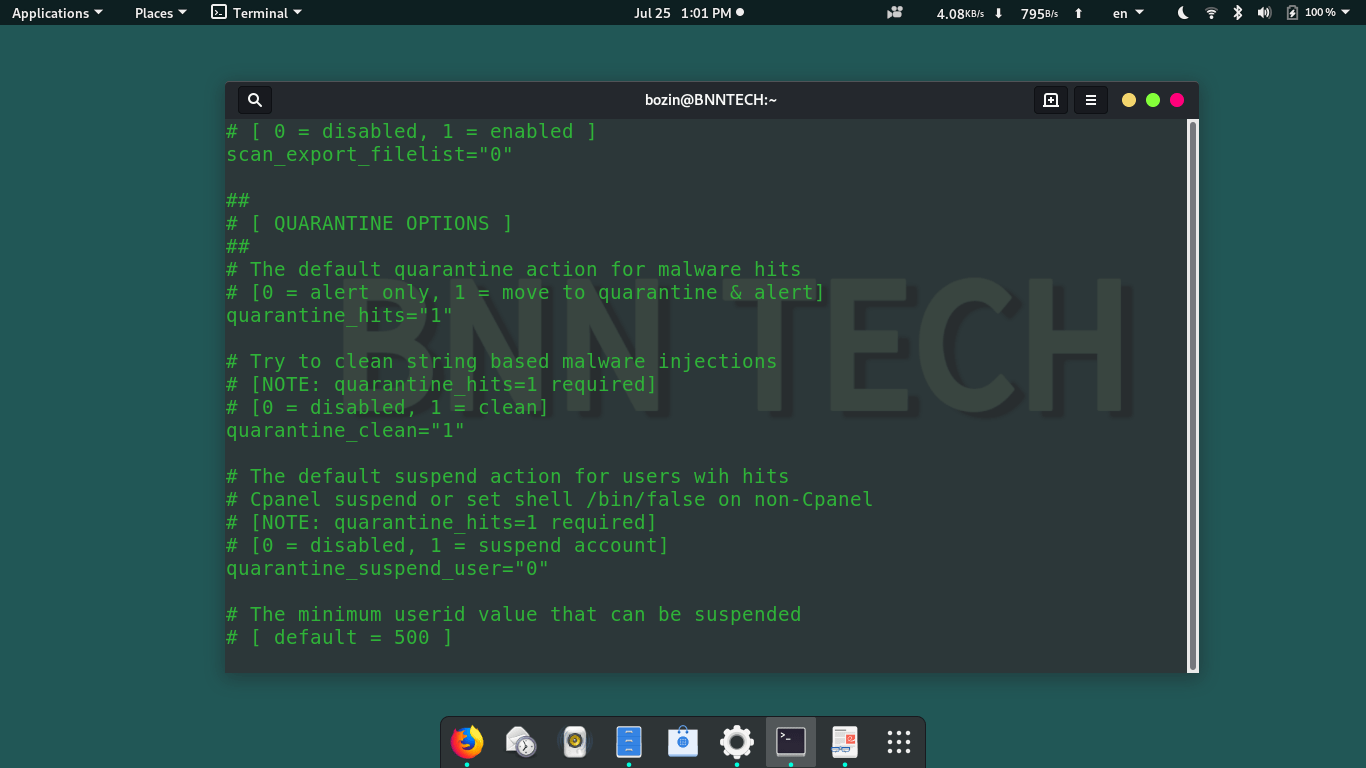This screenshot has width=1366, height=768.
Task: Toggle Wi-Fi using the top bar icon
Action: click(x=1210, y=13)
